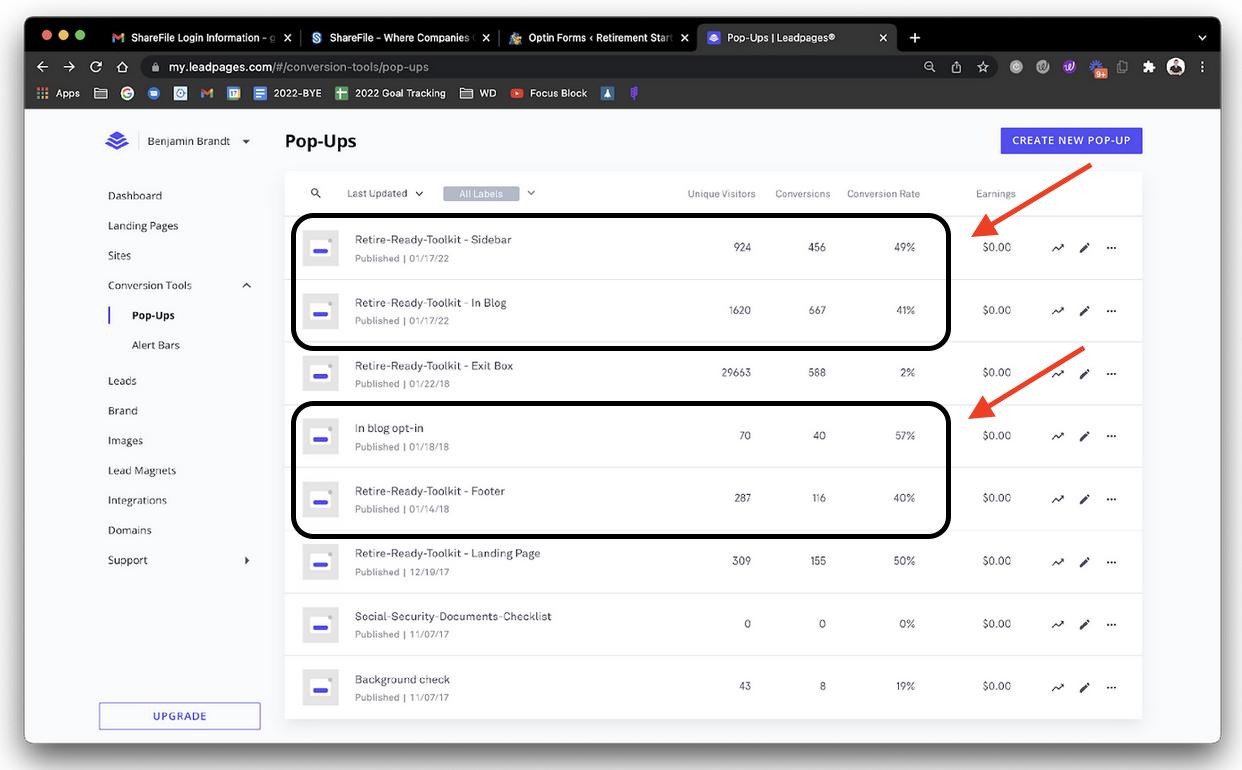The height and width of the screenshot is (770, 1242).
Task: Click the search magnifier icon in Pop-Ups list
Action: coord(316,194)
